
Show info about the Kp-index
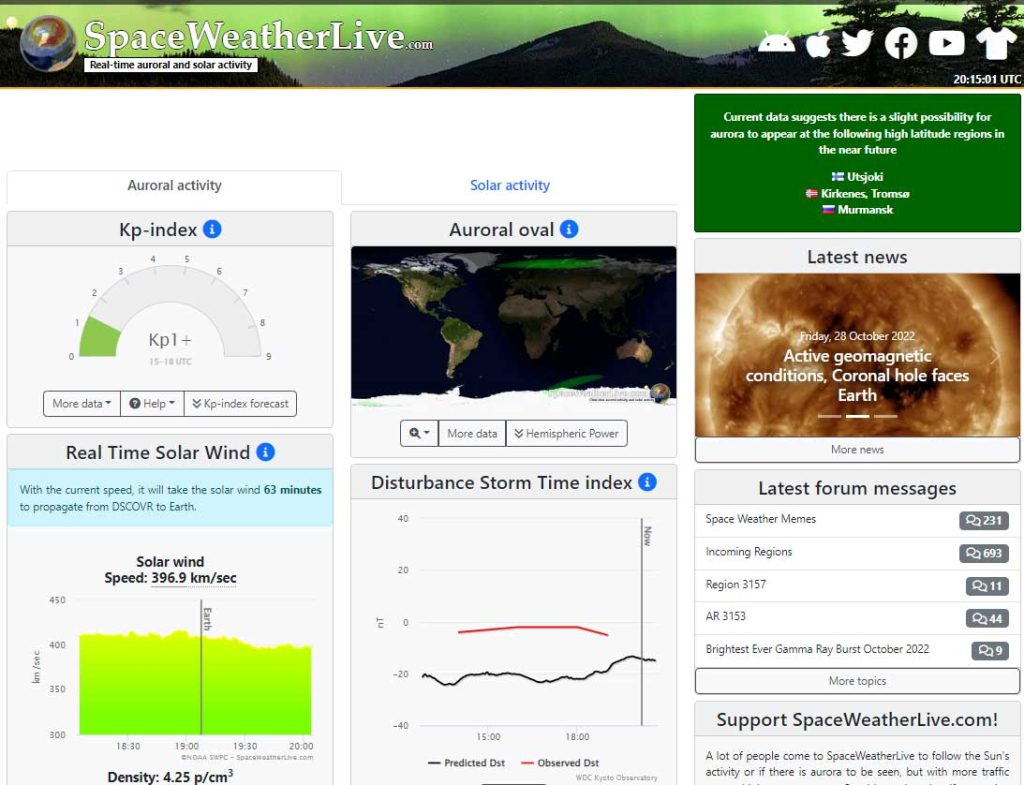(212, 229)
